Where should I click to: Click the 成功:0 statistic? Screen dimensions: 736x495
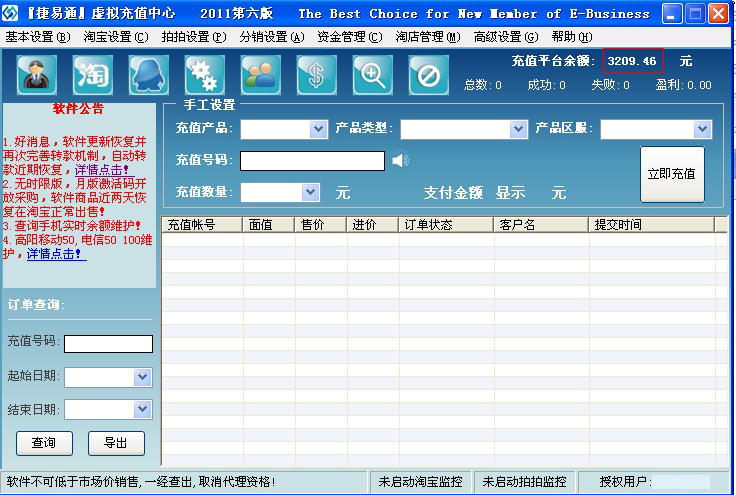click(x=546, y=85)
